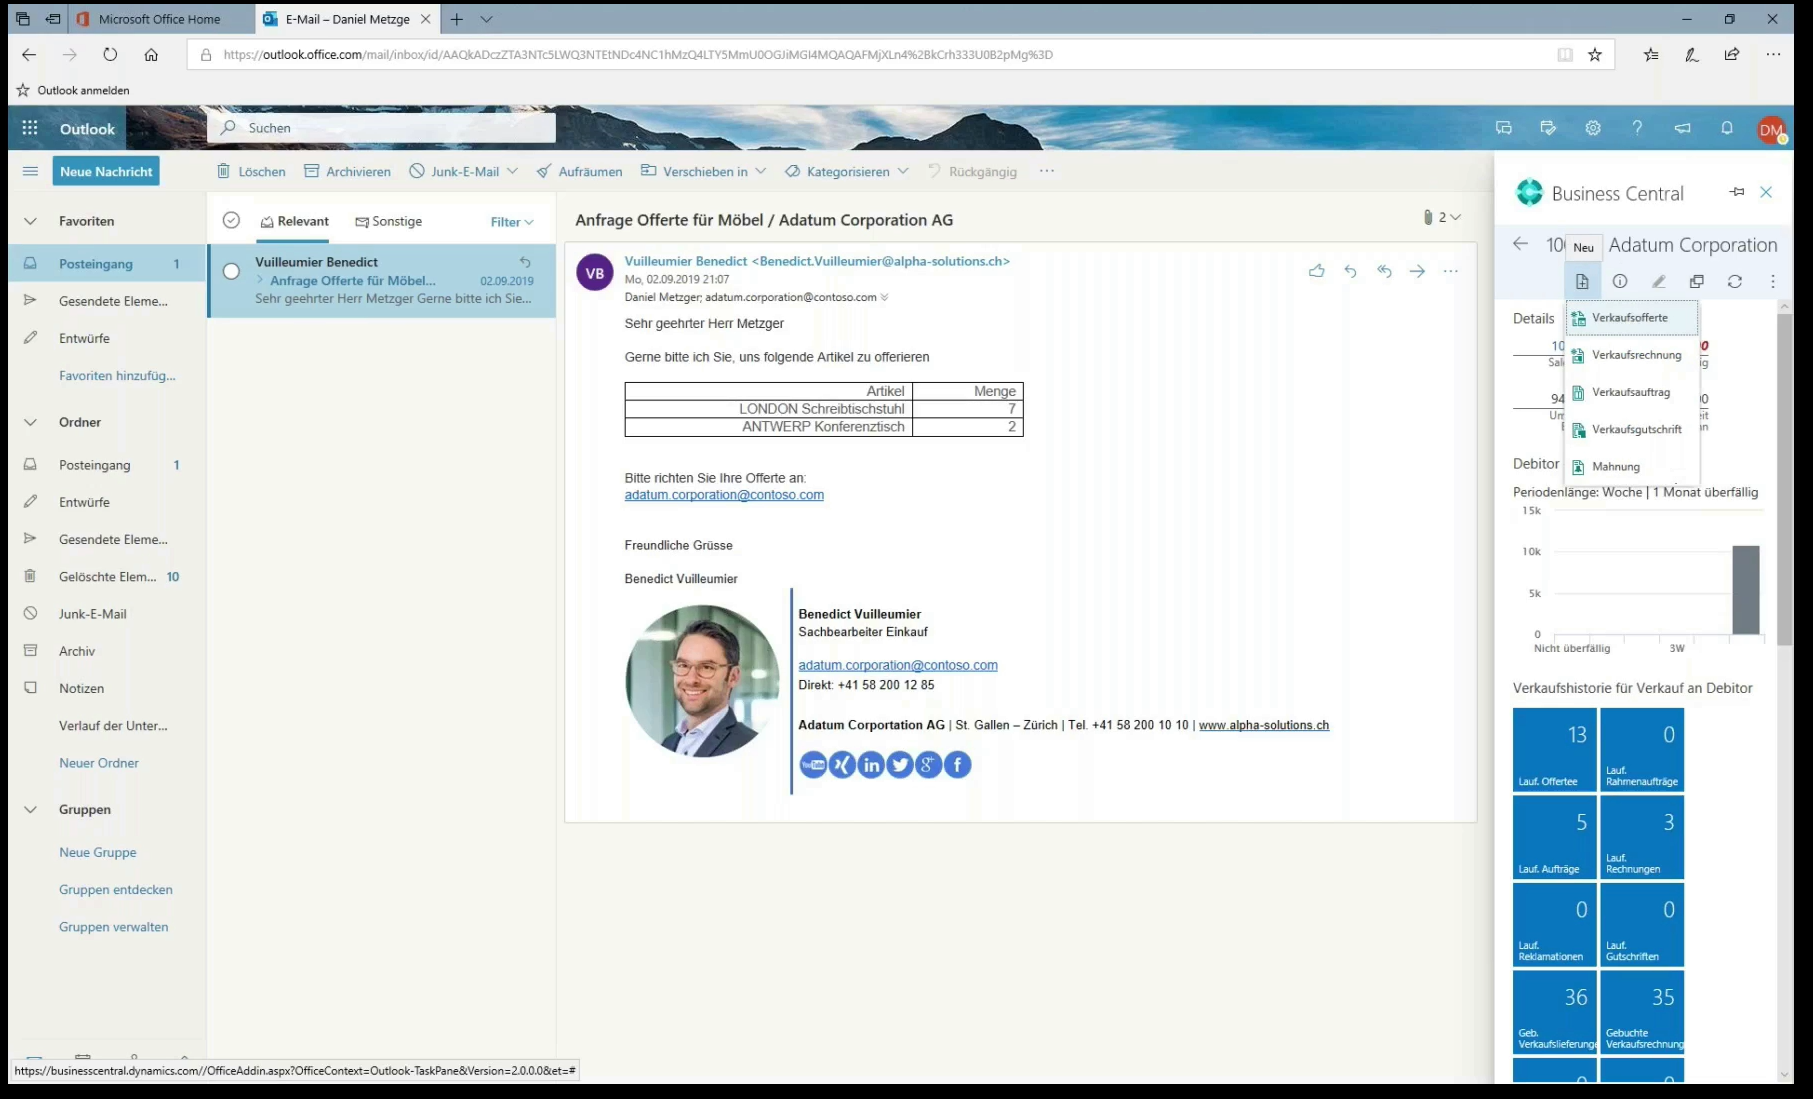Open Skype chat icon in Outlook header

(1504, 128)
